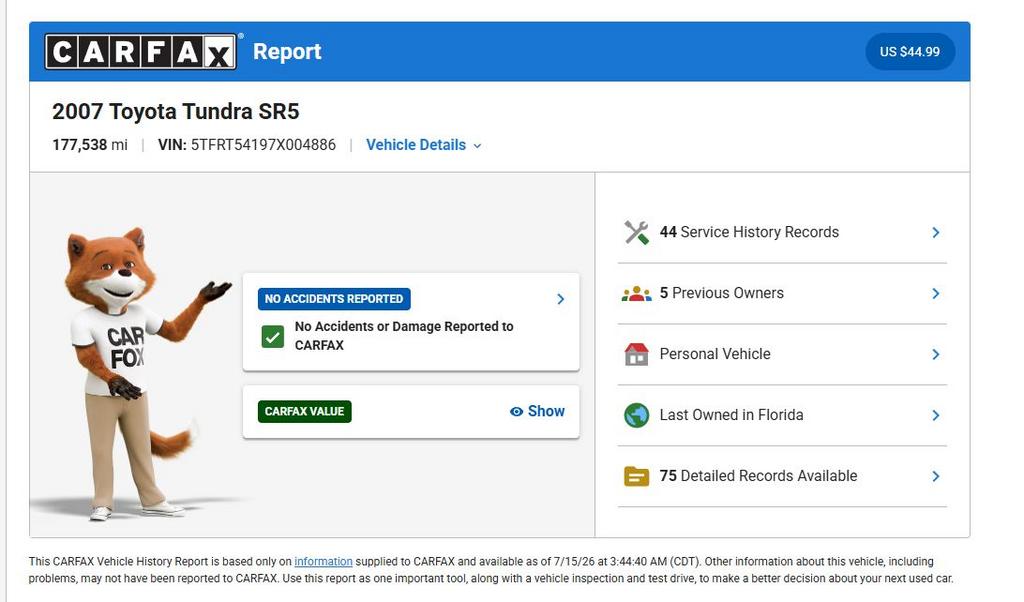
Task: Open arrow for 75 Detailed Records Available
Action: (x=935, y=477)
